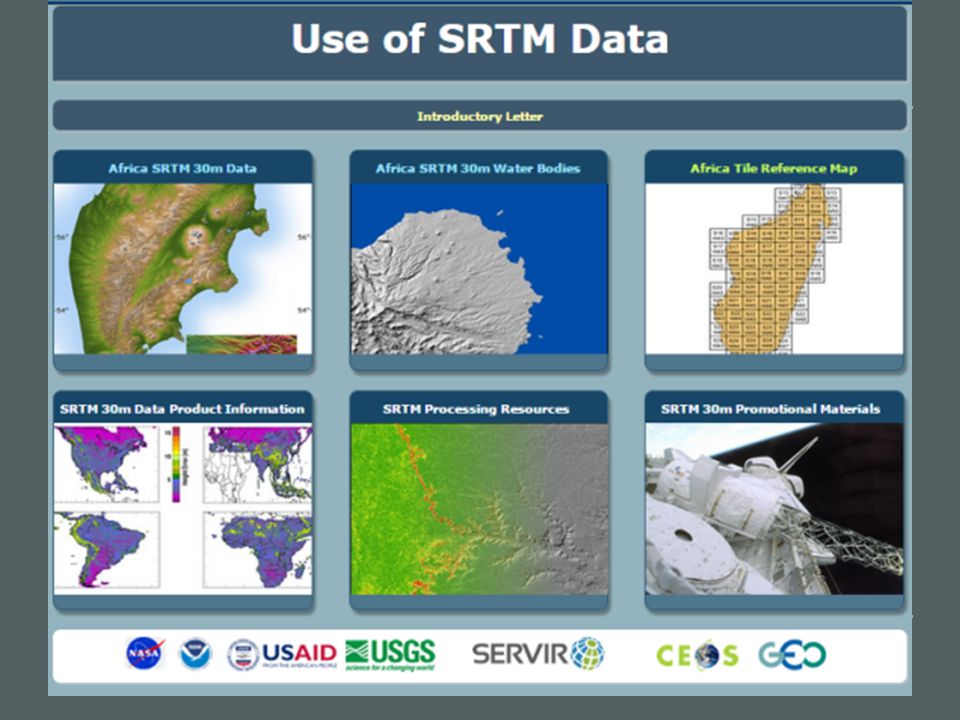Open SRTM Processing Resources heading

click(476, 409)
